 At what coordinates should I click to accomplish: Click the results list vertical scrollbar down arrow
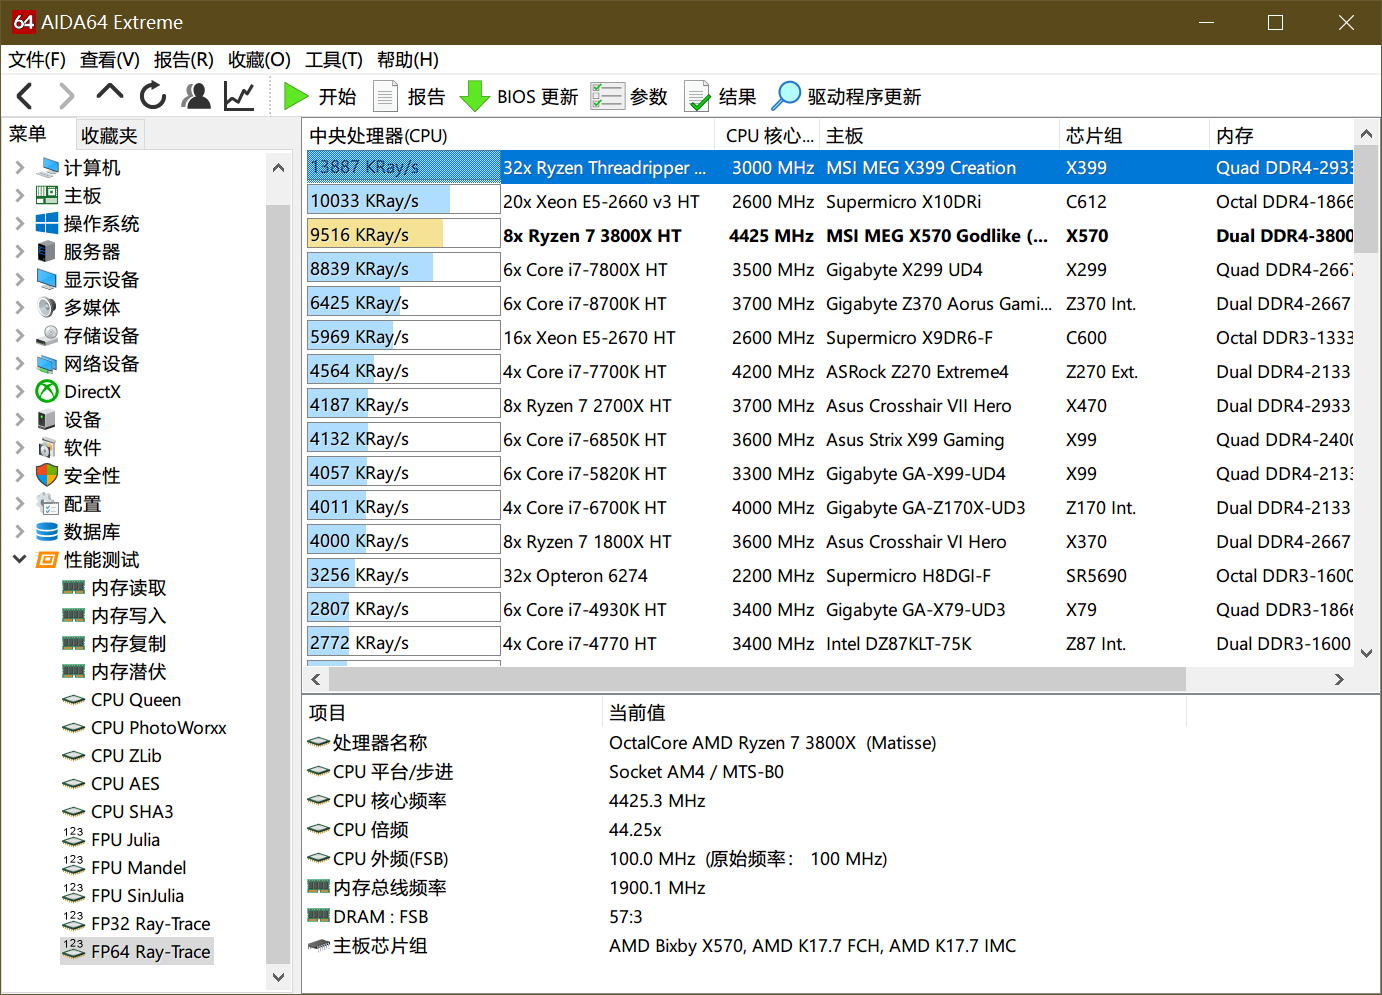[x=1366, y=651]
